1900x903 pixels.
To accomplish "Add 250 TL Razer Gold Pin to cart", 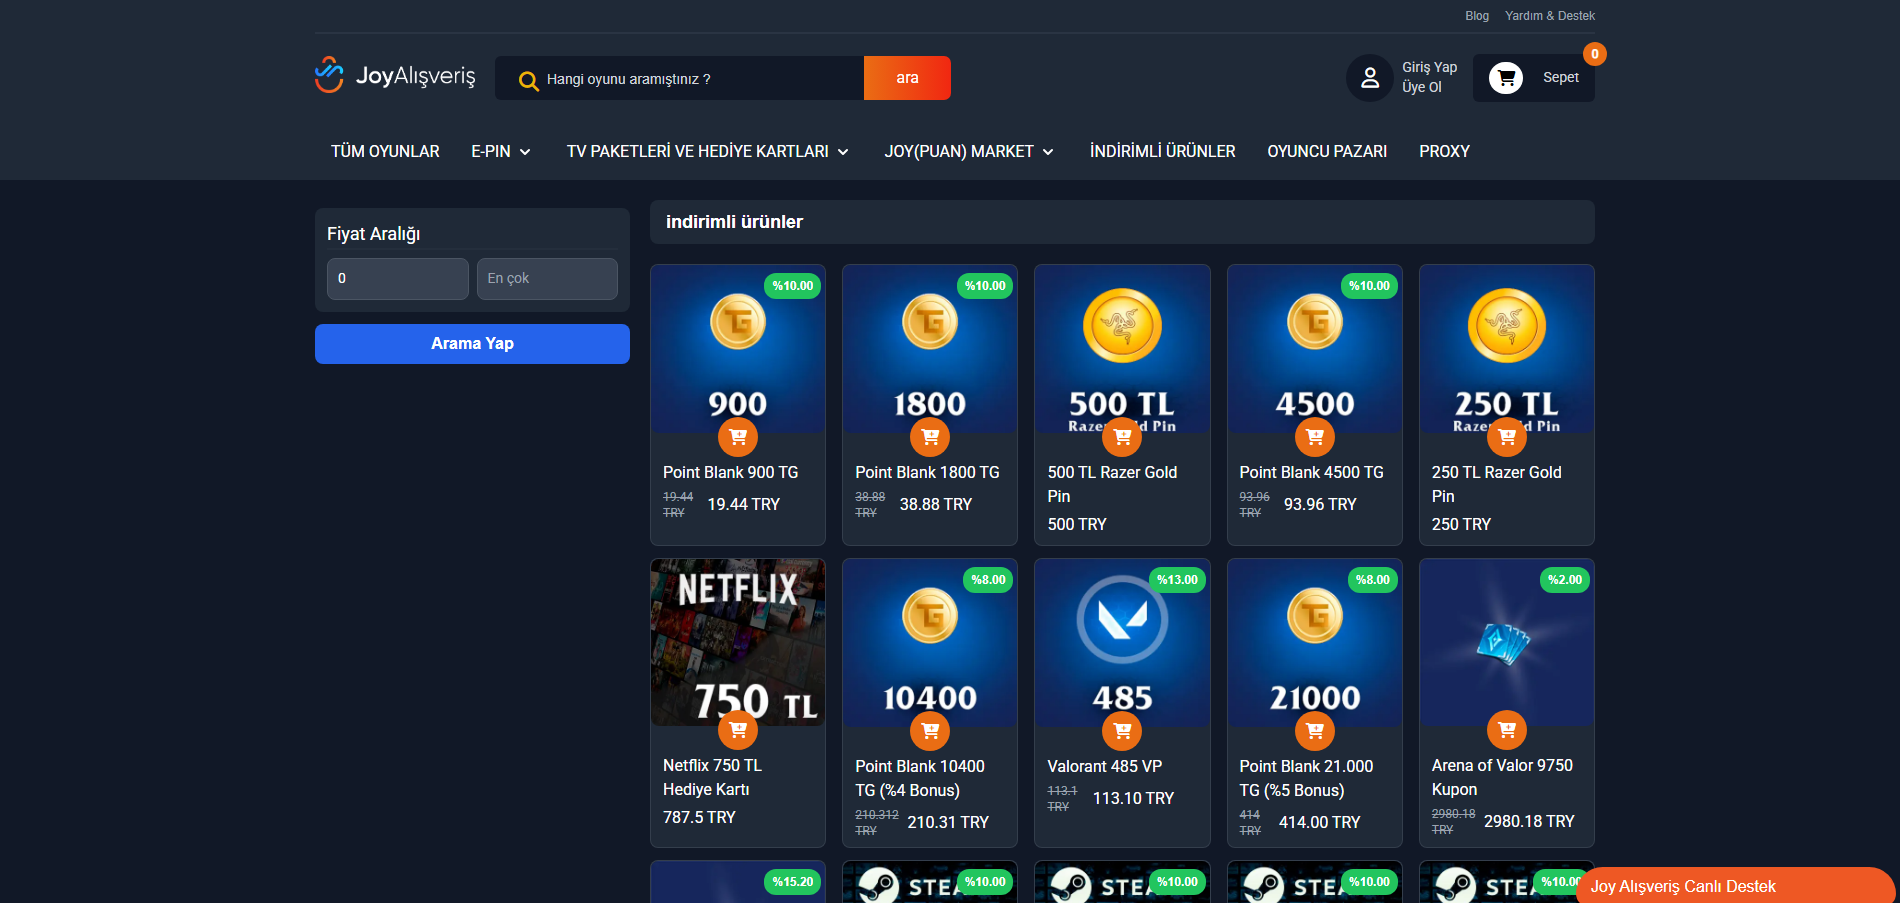I will (x=1507, y=437).
